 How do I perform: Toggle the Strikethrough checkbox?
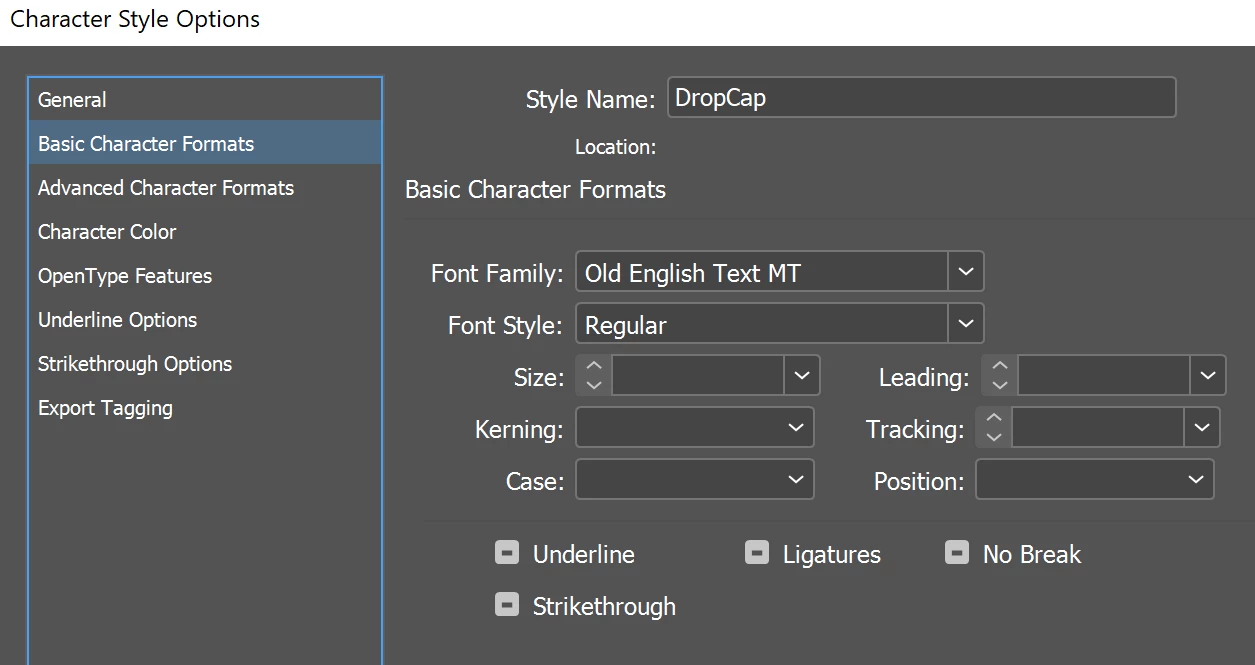tap(507, 604)
